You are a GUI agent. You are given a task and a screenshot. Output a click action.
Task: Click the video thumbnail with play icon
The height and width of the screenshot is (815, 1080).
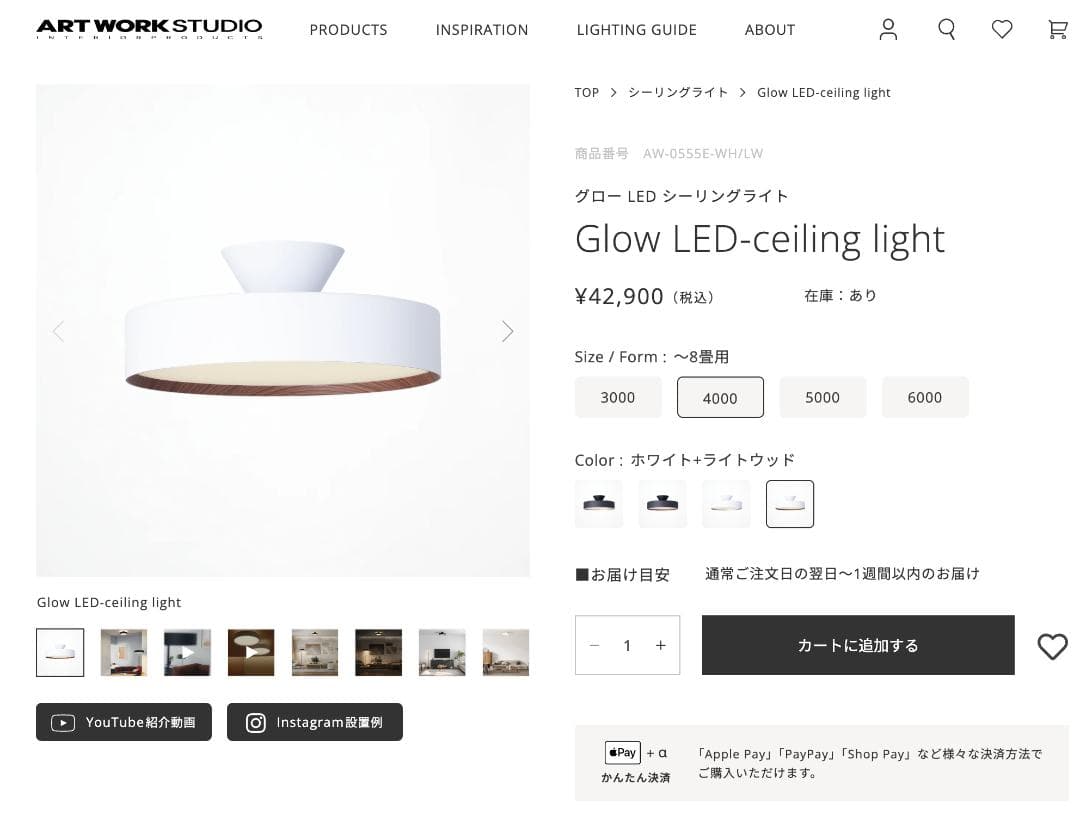click(x=187, y=651)
